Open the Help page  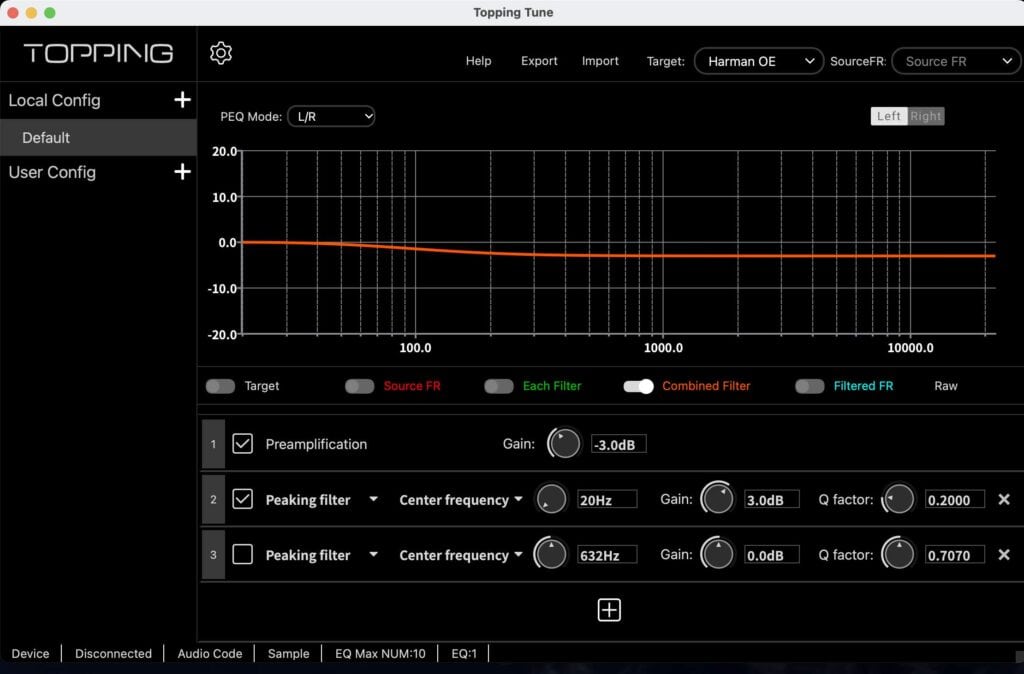pos(478,60)
